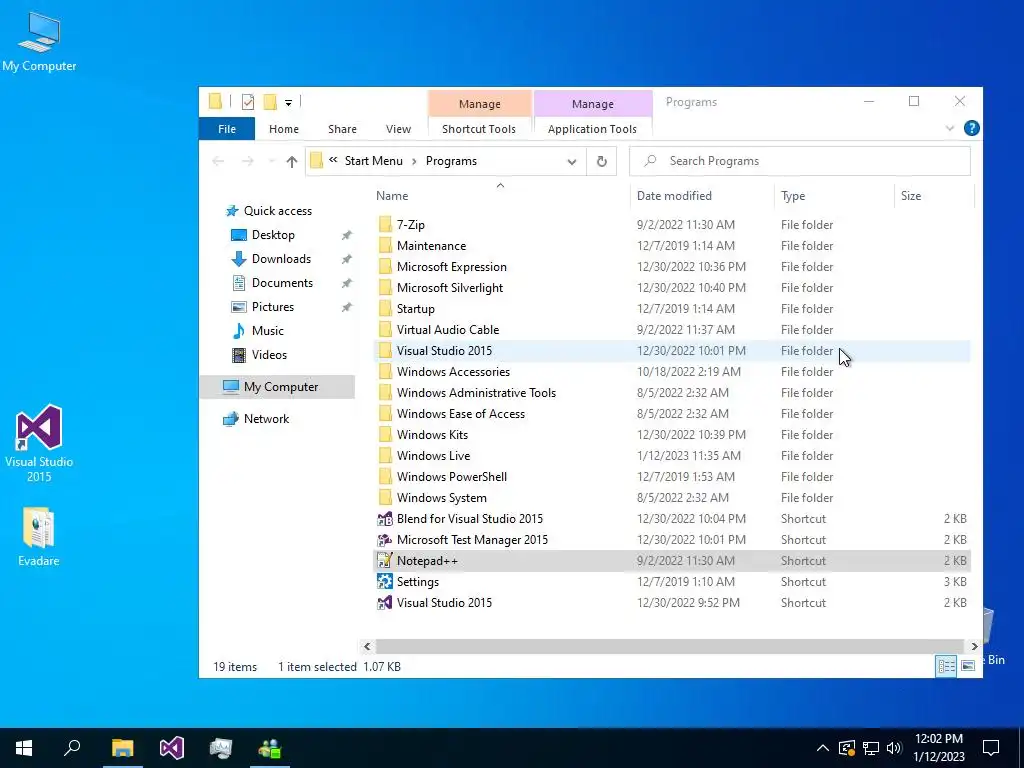This screenshot has width=1024, height=768.
Task: Switch to Details view layout
Action: [x=946, y=666]
